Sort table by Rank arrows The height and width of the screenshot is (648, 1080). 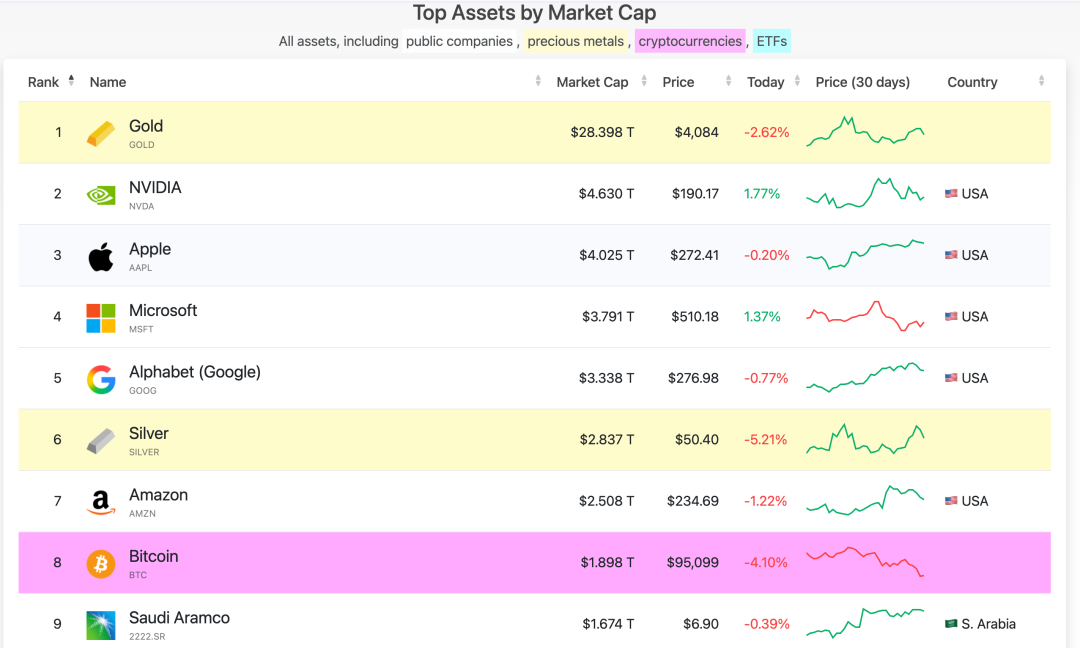[x=71, y=81]
